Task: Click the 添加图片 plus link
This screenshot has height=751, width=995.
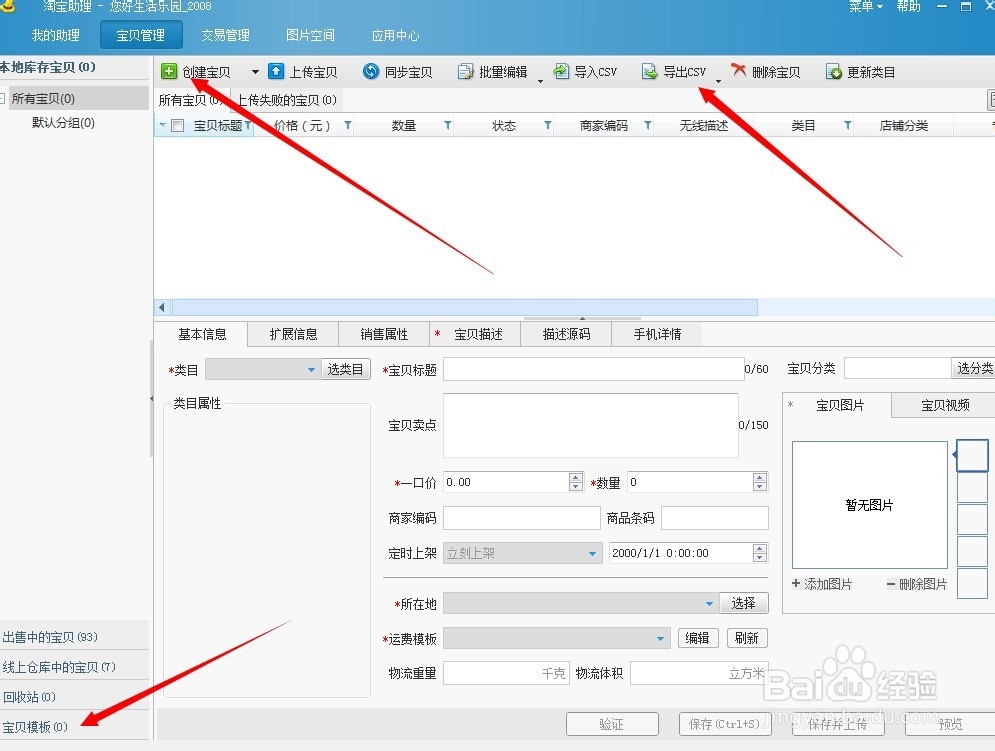Action: [x=822, y=583]
